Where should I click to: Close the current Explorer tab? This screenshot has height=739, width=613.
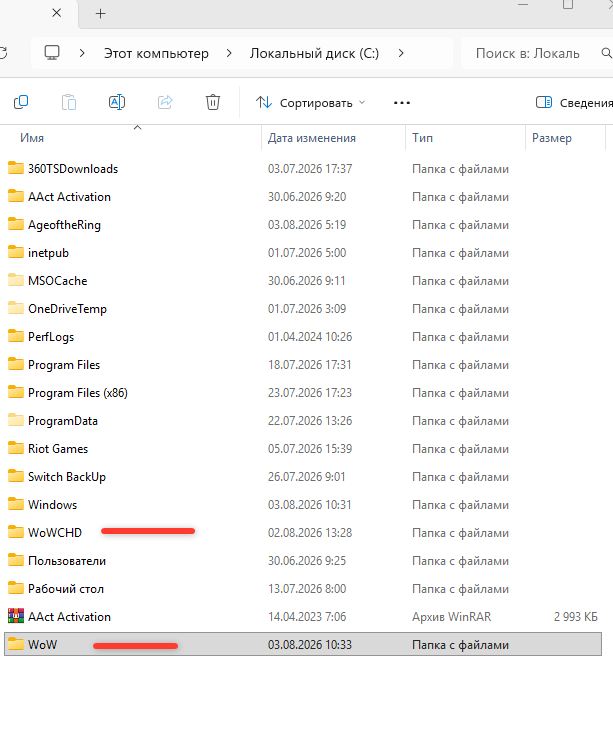click(57, 13)
